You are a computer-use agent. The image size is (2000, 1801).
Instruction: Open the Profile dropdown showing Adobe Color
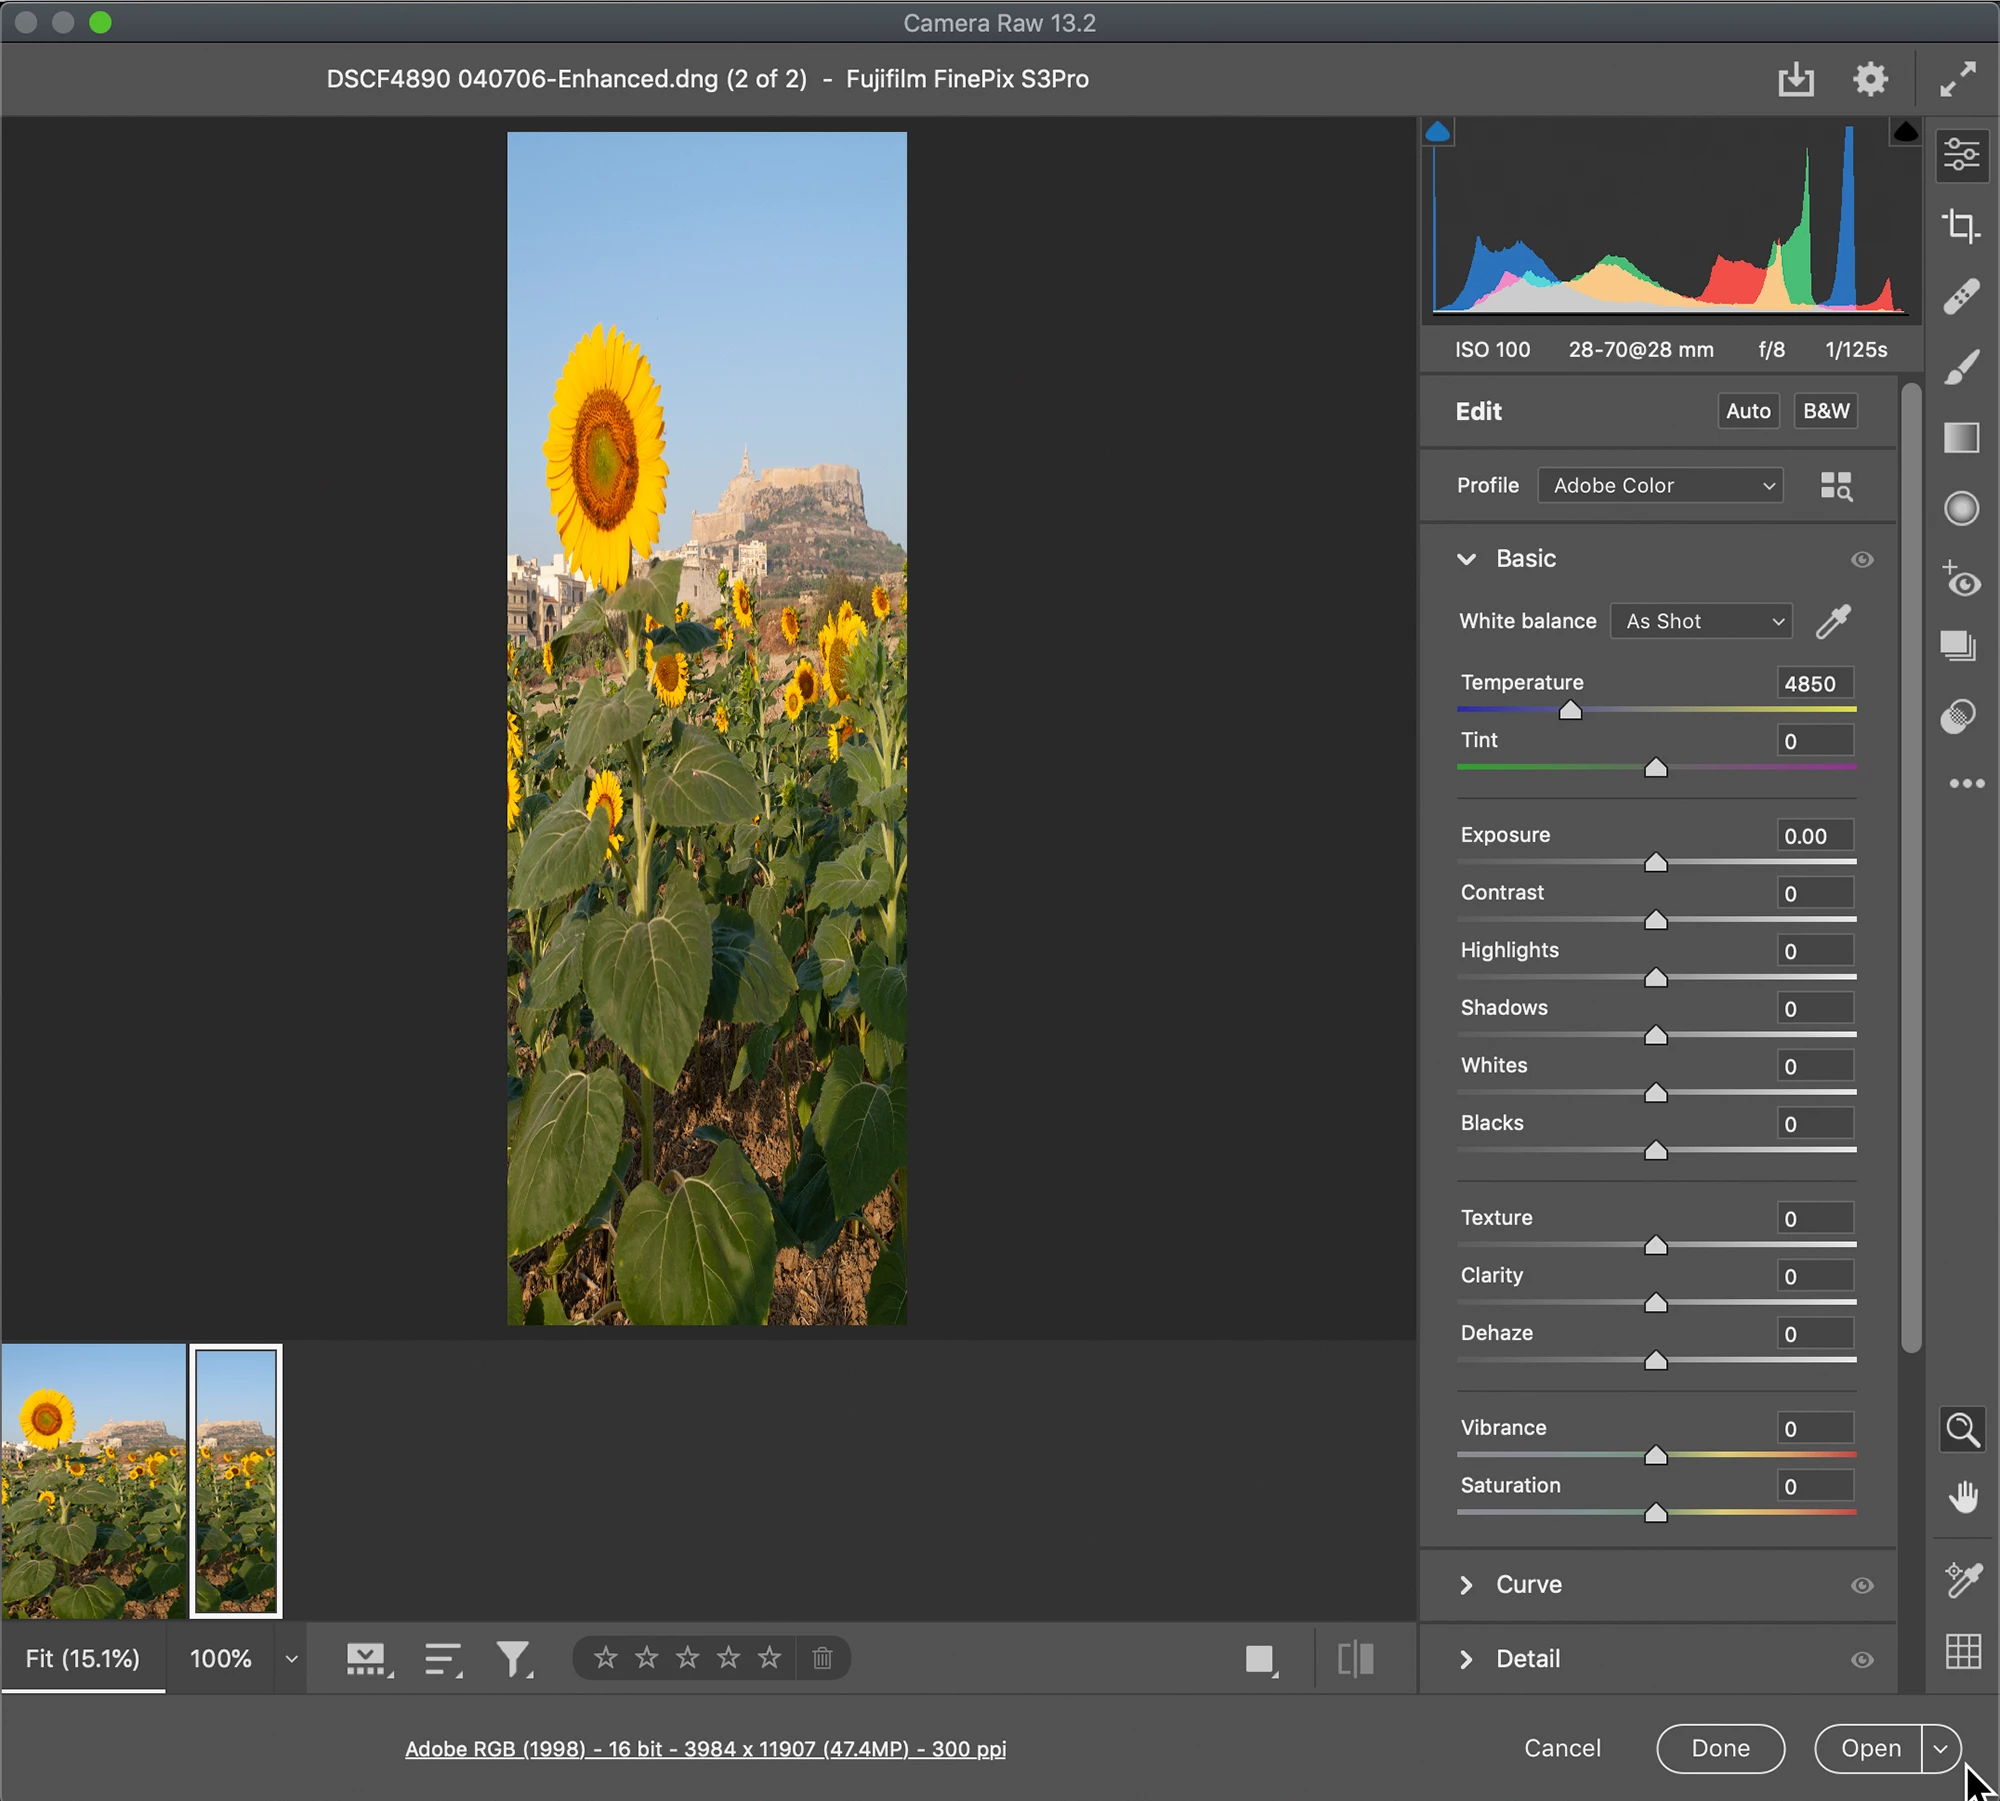coord(1660,486)
